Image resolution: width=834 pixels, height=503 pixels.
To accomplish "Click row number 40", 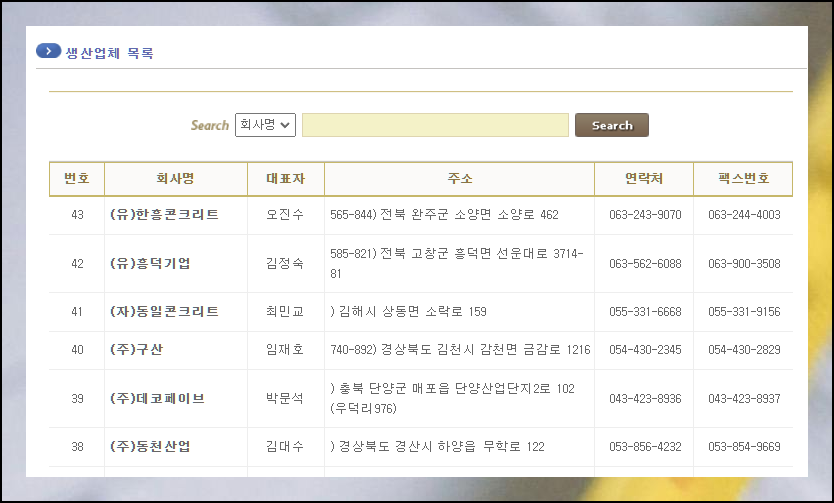I will coord(78,349).
